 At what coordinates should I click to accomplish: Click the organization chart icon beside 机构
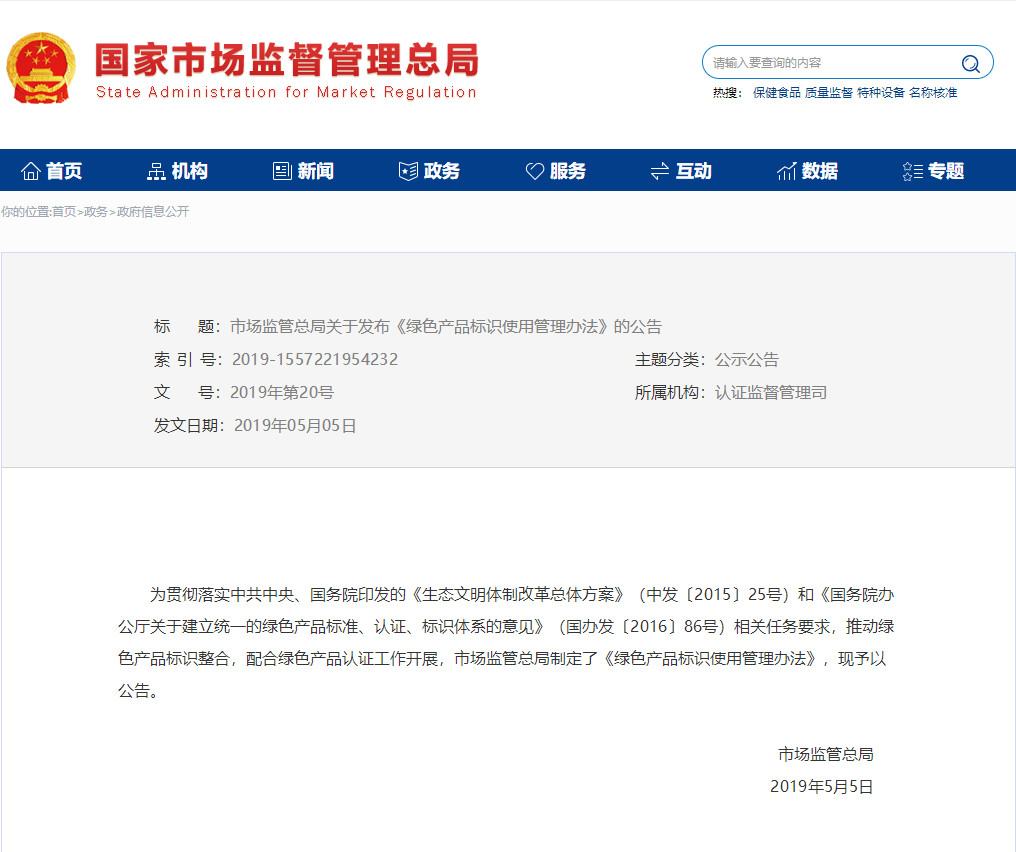(156, 171)
